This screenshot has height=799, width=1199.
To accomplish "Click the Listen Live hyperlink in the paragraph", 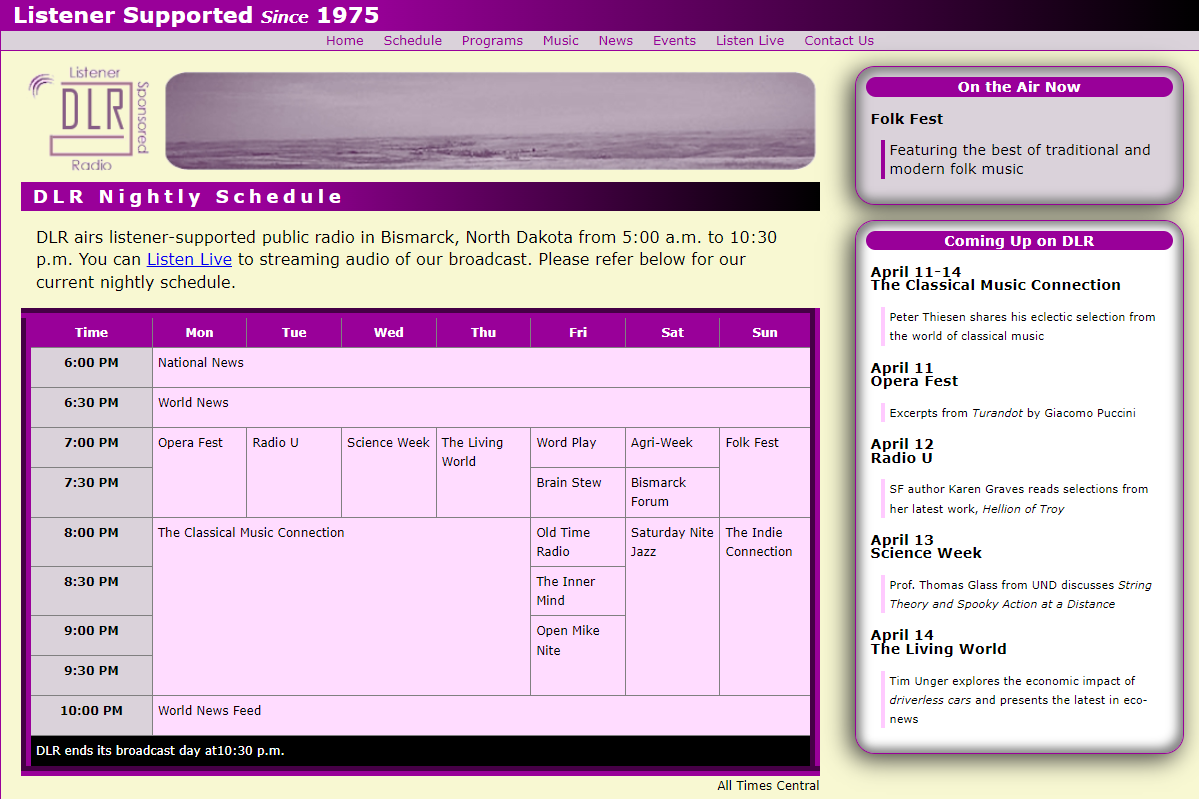I will pos(188,259).
